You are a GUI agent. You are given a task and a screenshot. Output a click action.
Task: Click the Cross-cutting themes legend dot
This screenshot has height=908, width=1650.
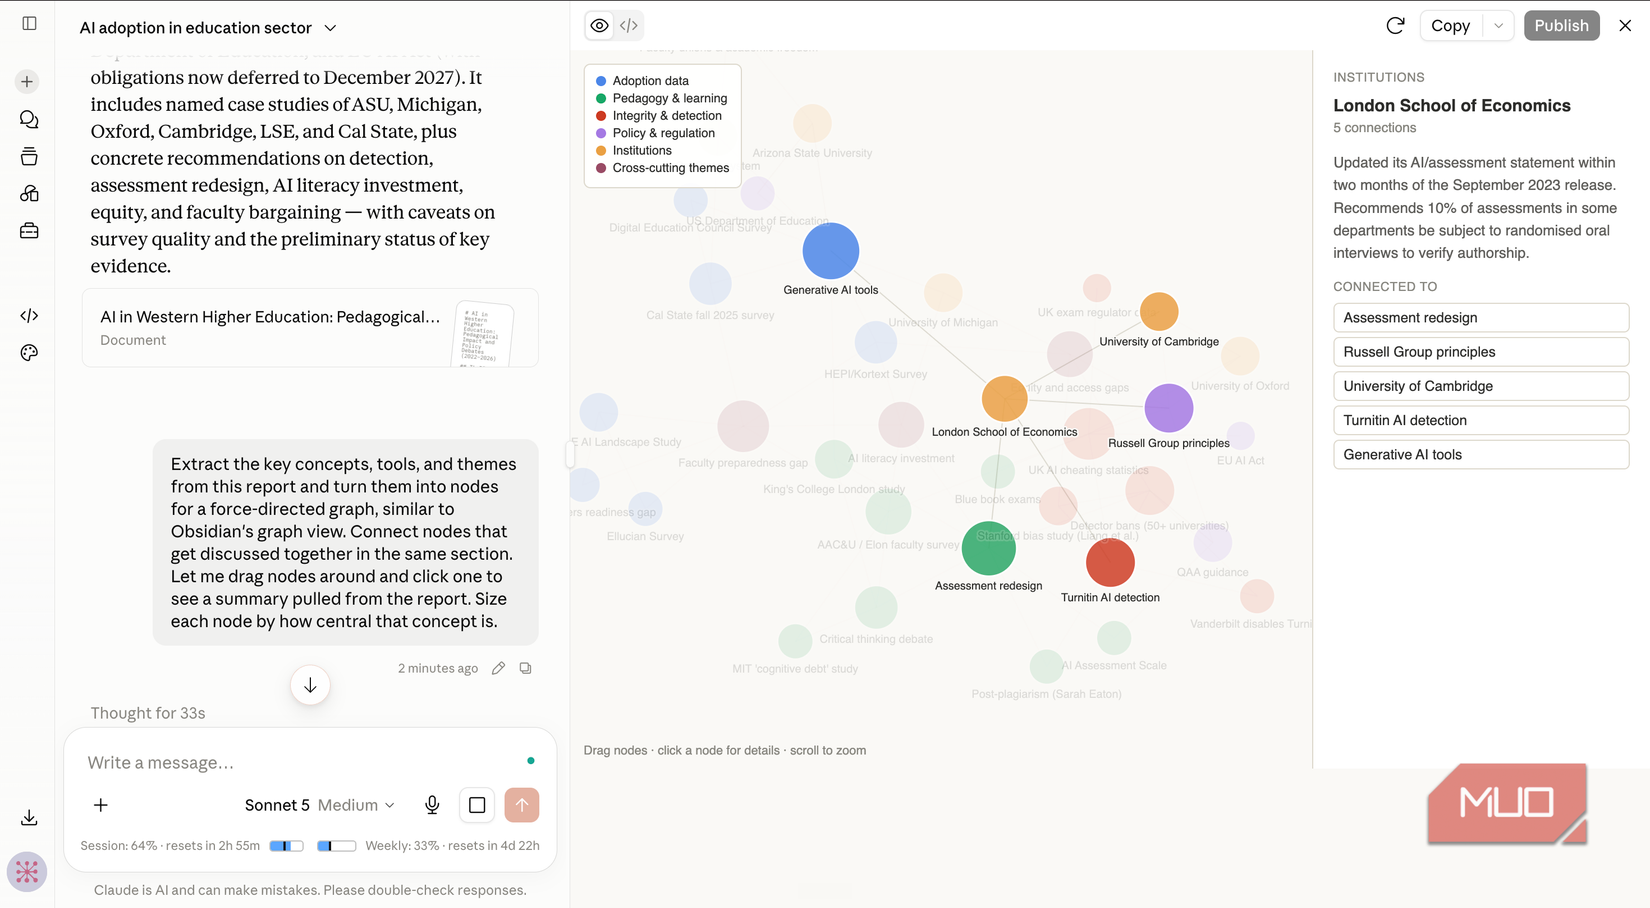[x=601, y=168]
